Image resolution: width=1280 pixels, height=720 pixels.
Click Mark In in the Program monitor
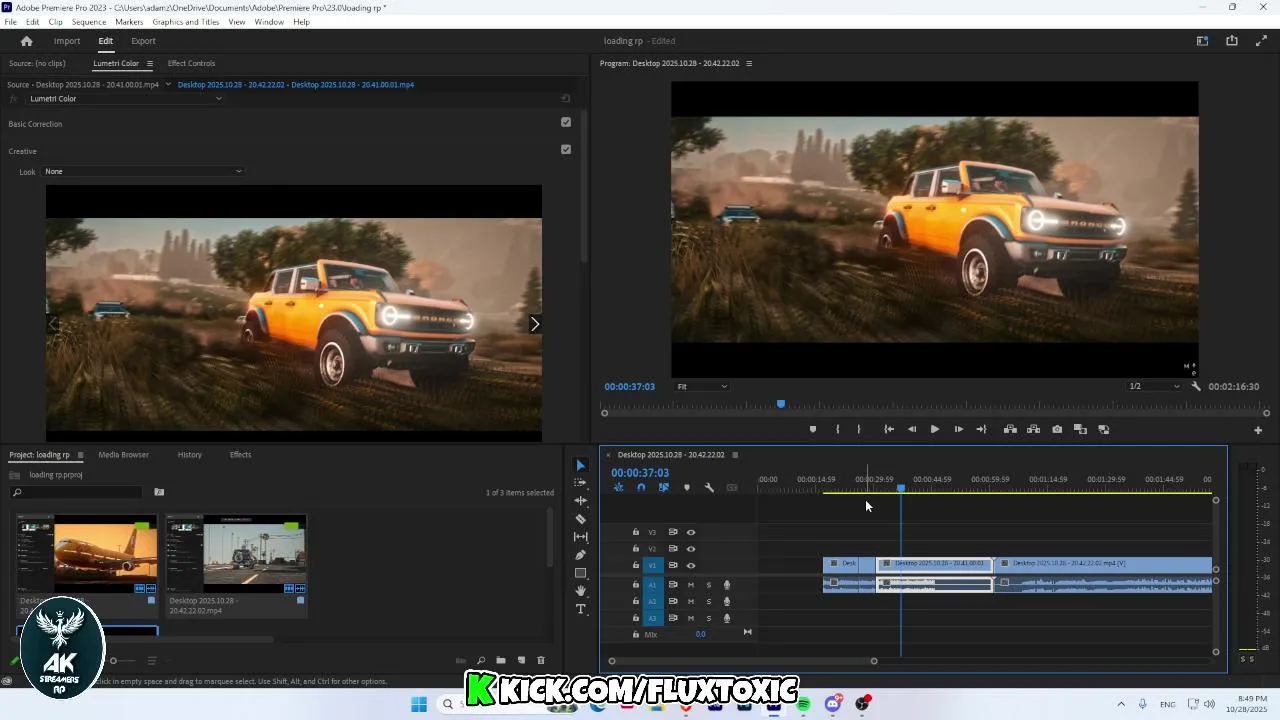point(837,430)
